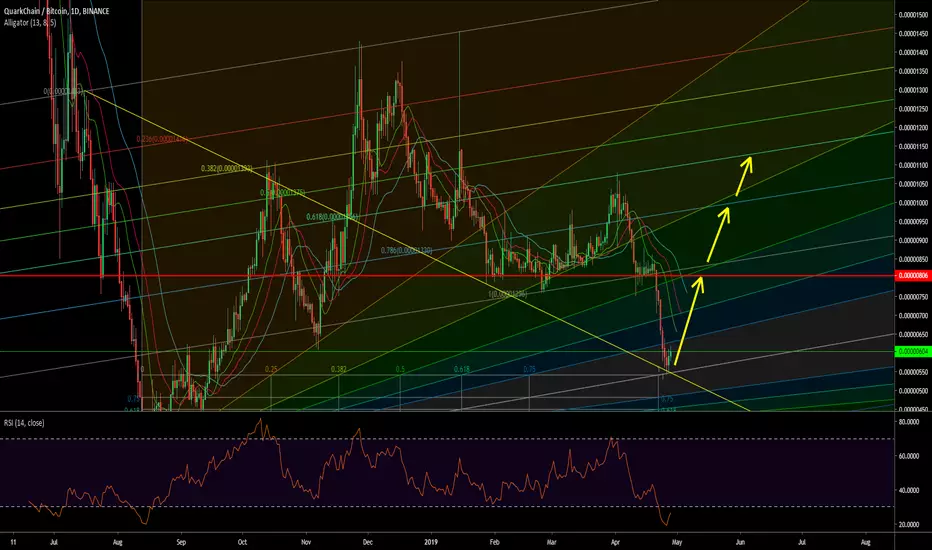The width and height of the screenshot is (932, 550).
Task: Click the 0.00000550 price axis label
Action: 914,372
